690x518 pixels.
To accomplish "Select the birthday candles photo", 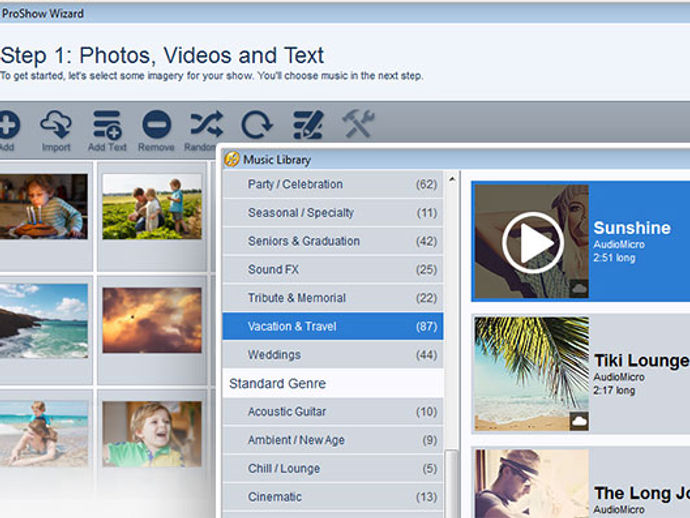I will click(x=44, y=206).
